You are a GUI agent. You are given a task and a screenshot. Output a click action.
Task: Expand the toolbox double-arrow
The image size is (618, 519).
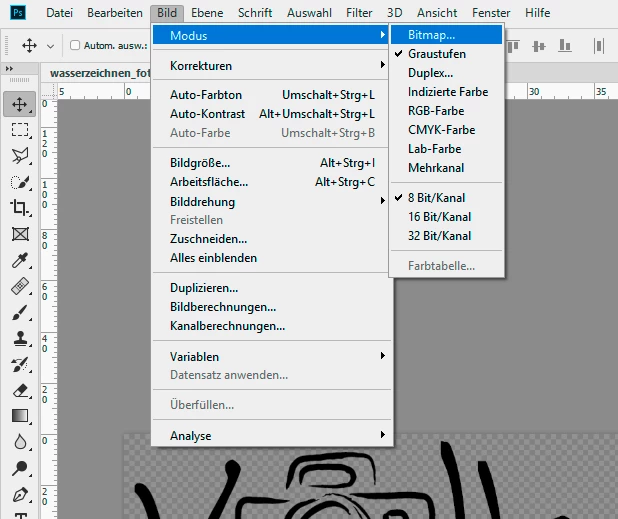(x=9, y=69)
